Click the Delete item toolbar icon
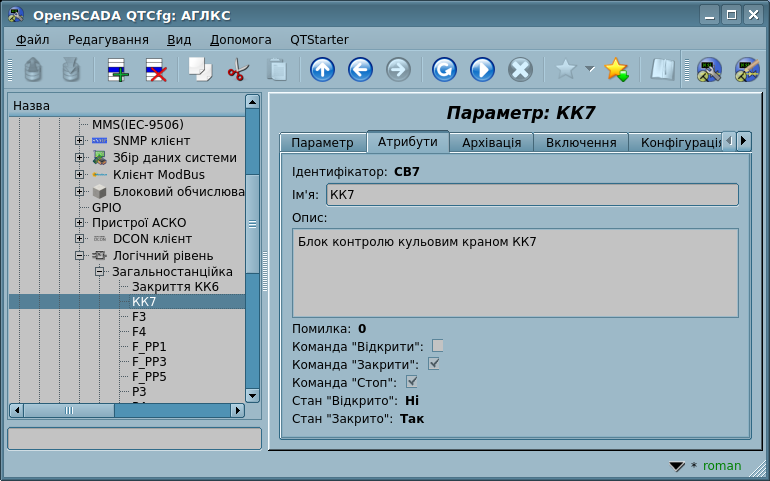 point(156,70)
